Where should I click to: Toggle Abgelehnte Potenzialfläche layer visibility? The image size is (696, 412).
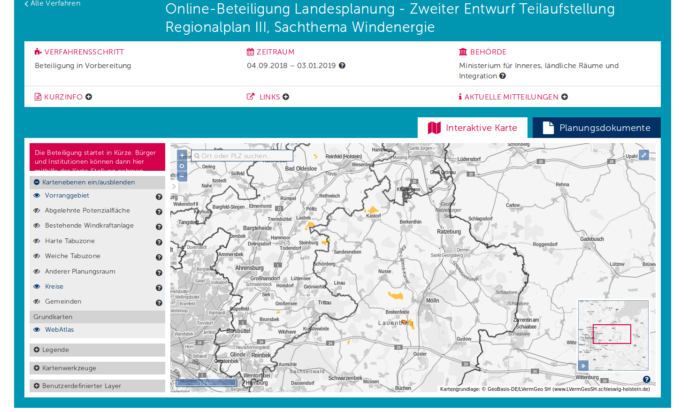(x=37, y=210)
